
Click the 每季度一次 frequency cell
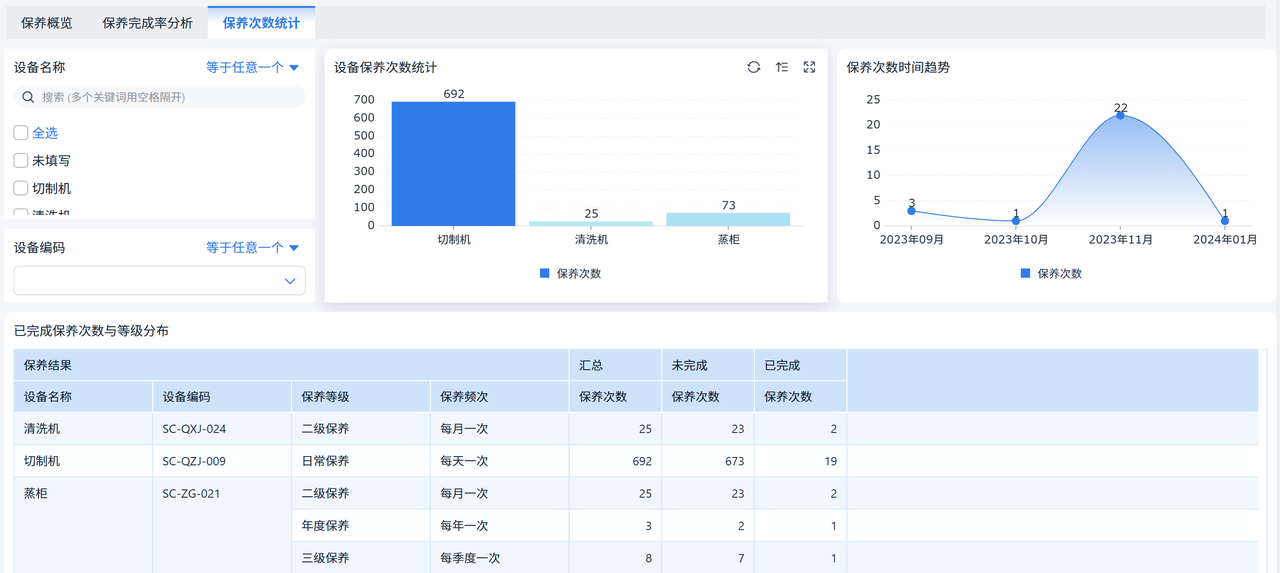click(500, 557)
